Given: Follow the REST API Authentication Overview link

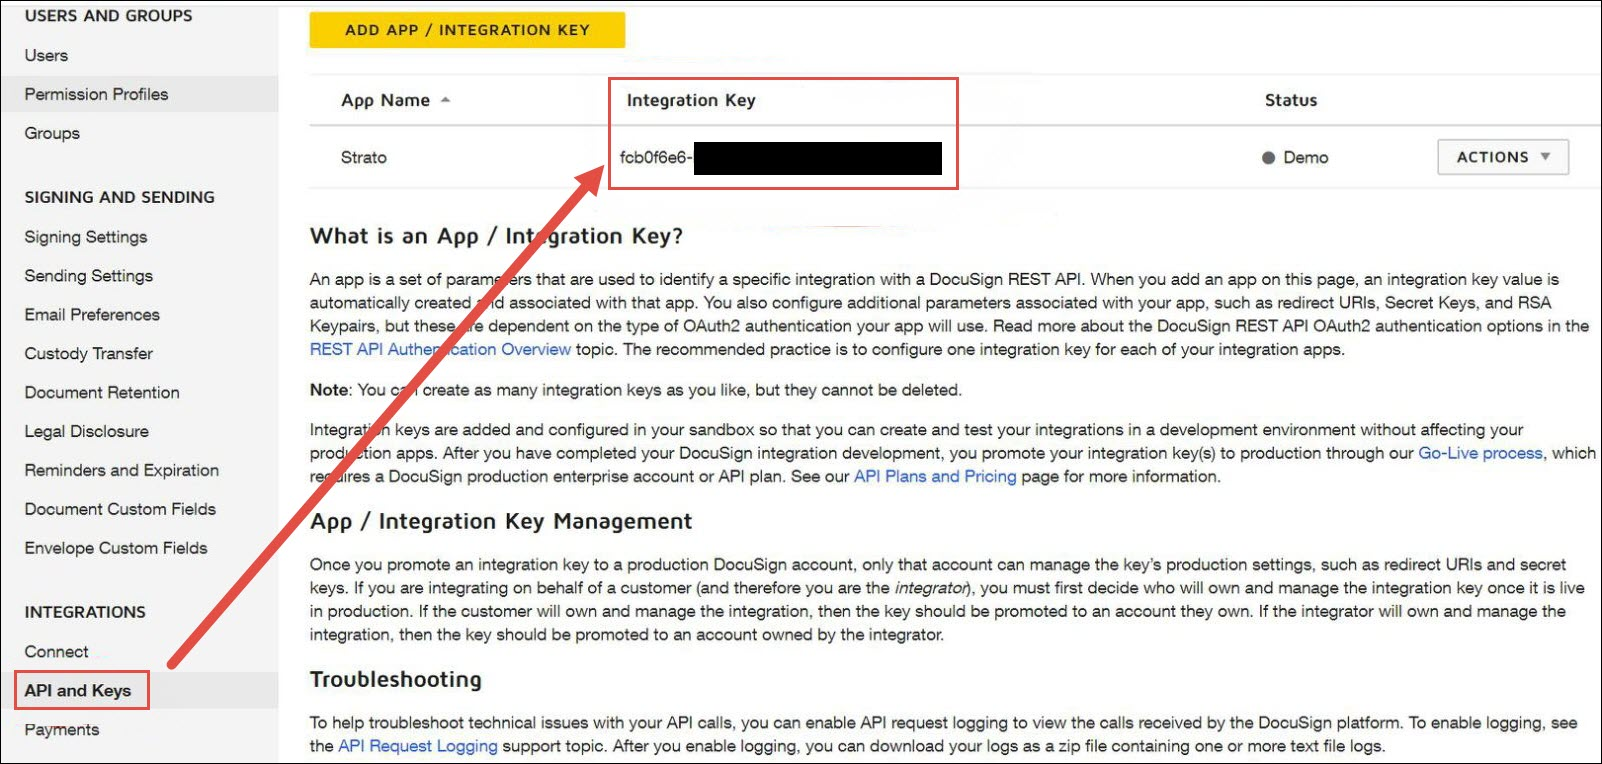Looking at the screenshot, I should tap(440, 349).
